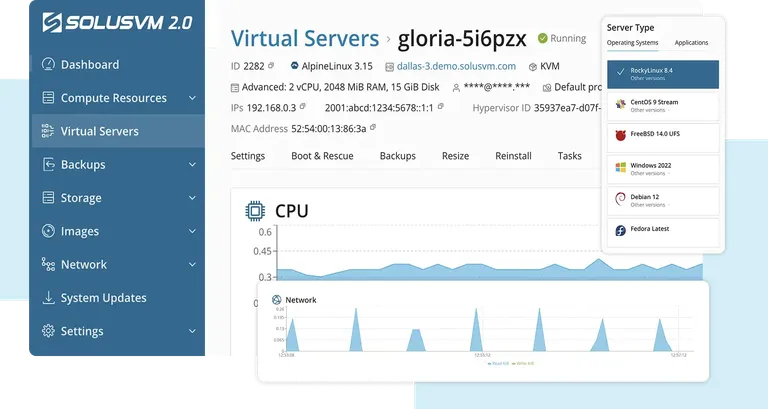Click the CPU chip icon on chart
The height and width of the screenshot is (409, 768).
255,211
